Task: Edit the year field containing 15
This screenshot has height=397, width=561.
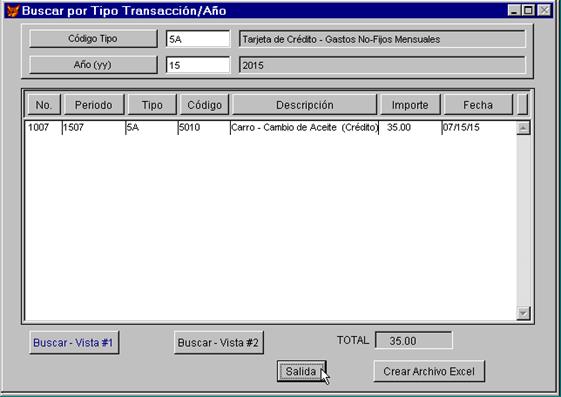Action: [198, 65]
